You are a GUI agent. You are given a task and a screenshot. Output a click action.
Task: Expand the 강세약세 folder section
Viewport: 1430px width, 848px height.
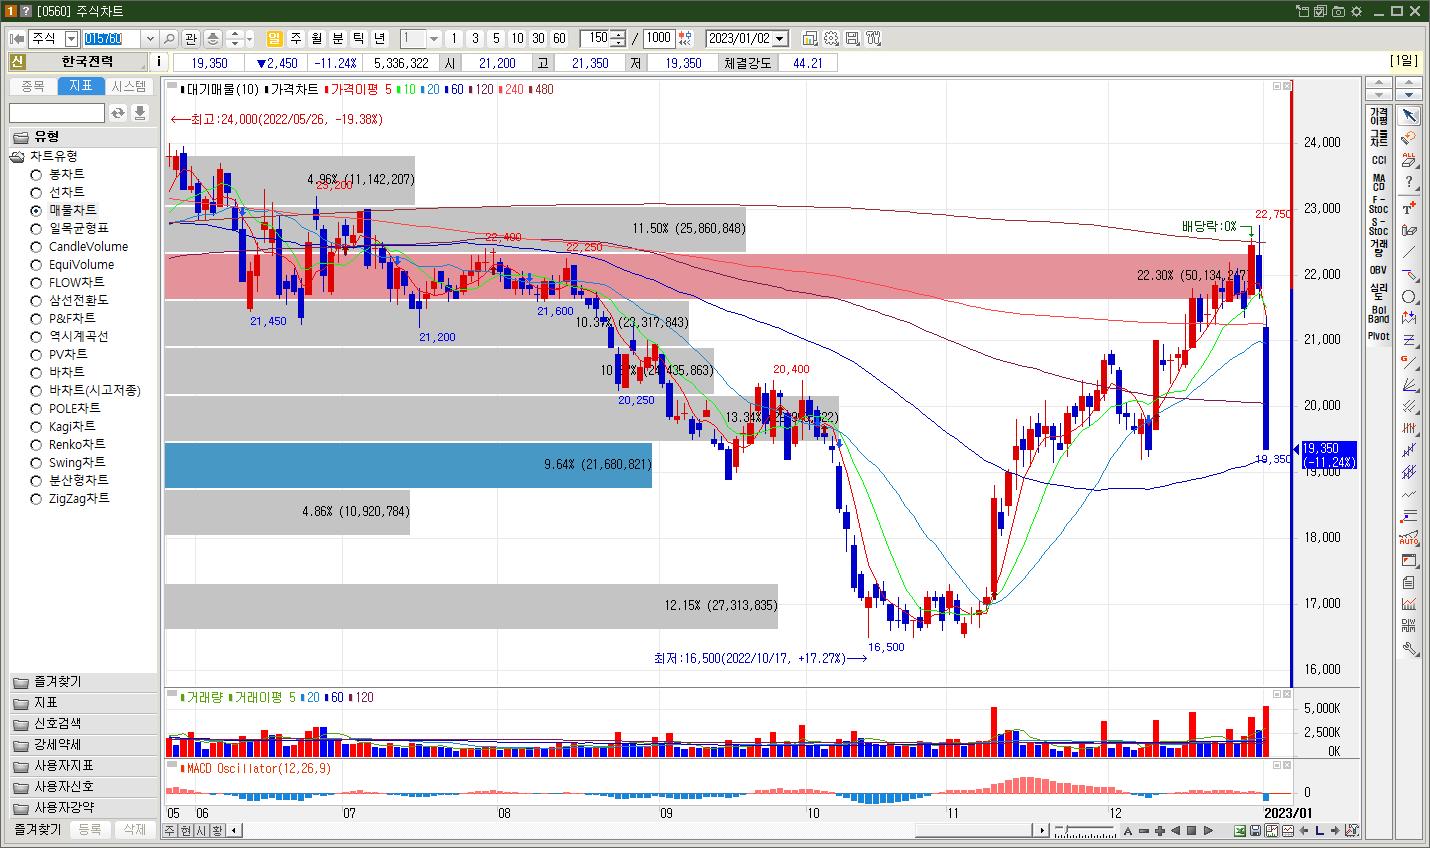pos(83,744)
